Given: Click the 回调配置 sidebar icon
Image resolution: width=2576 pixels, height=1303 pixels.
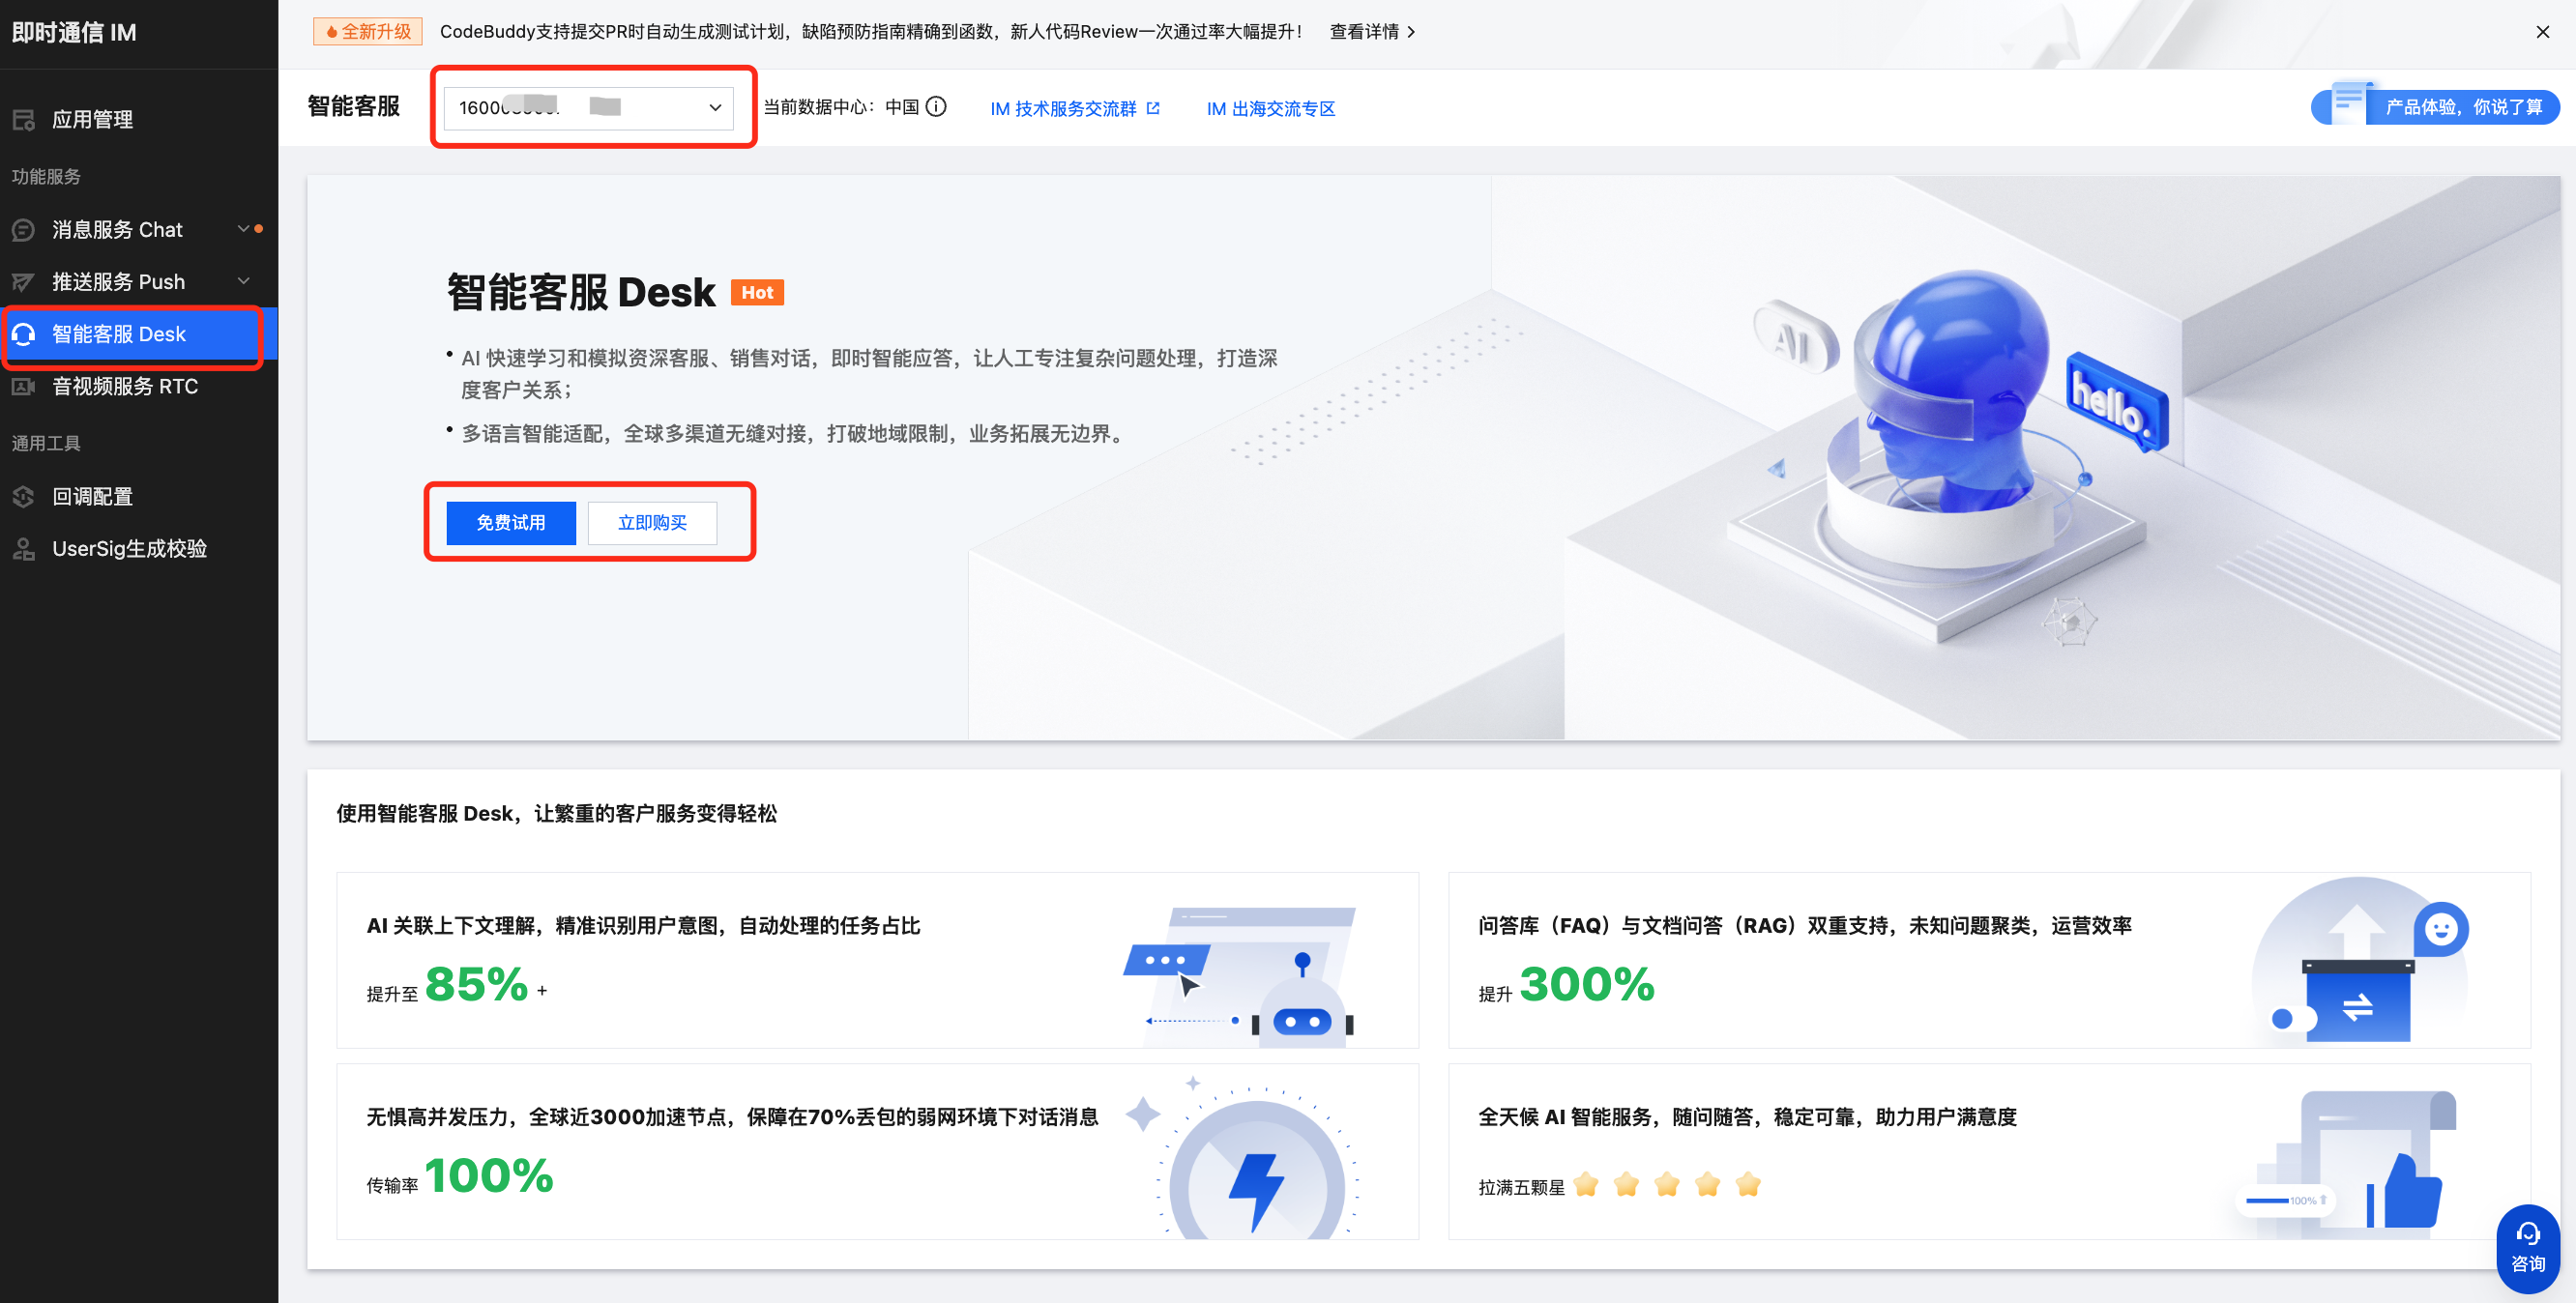Looking at the screenshot, I should [24, 496].
